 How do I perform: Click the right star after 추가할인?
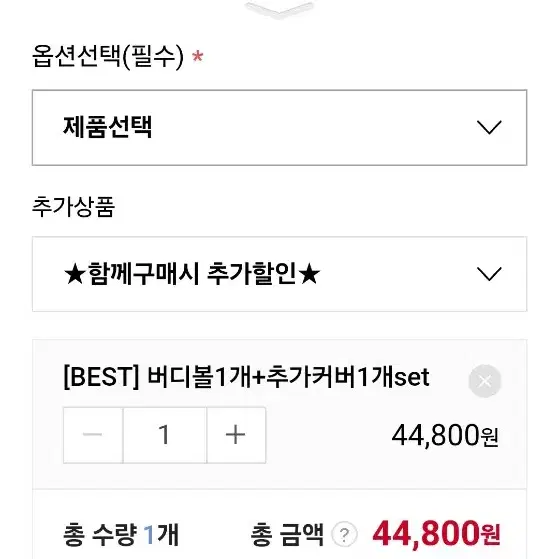point(309,275)
